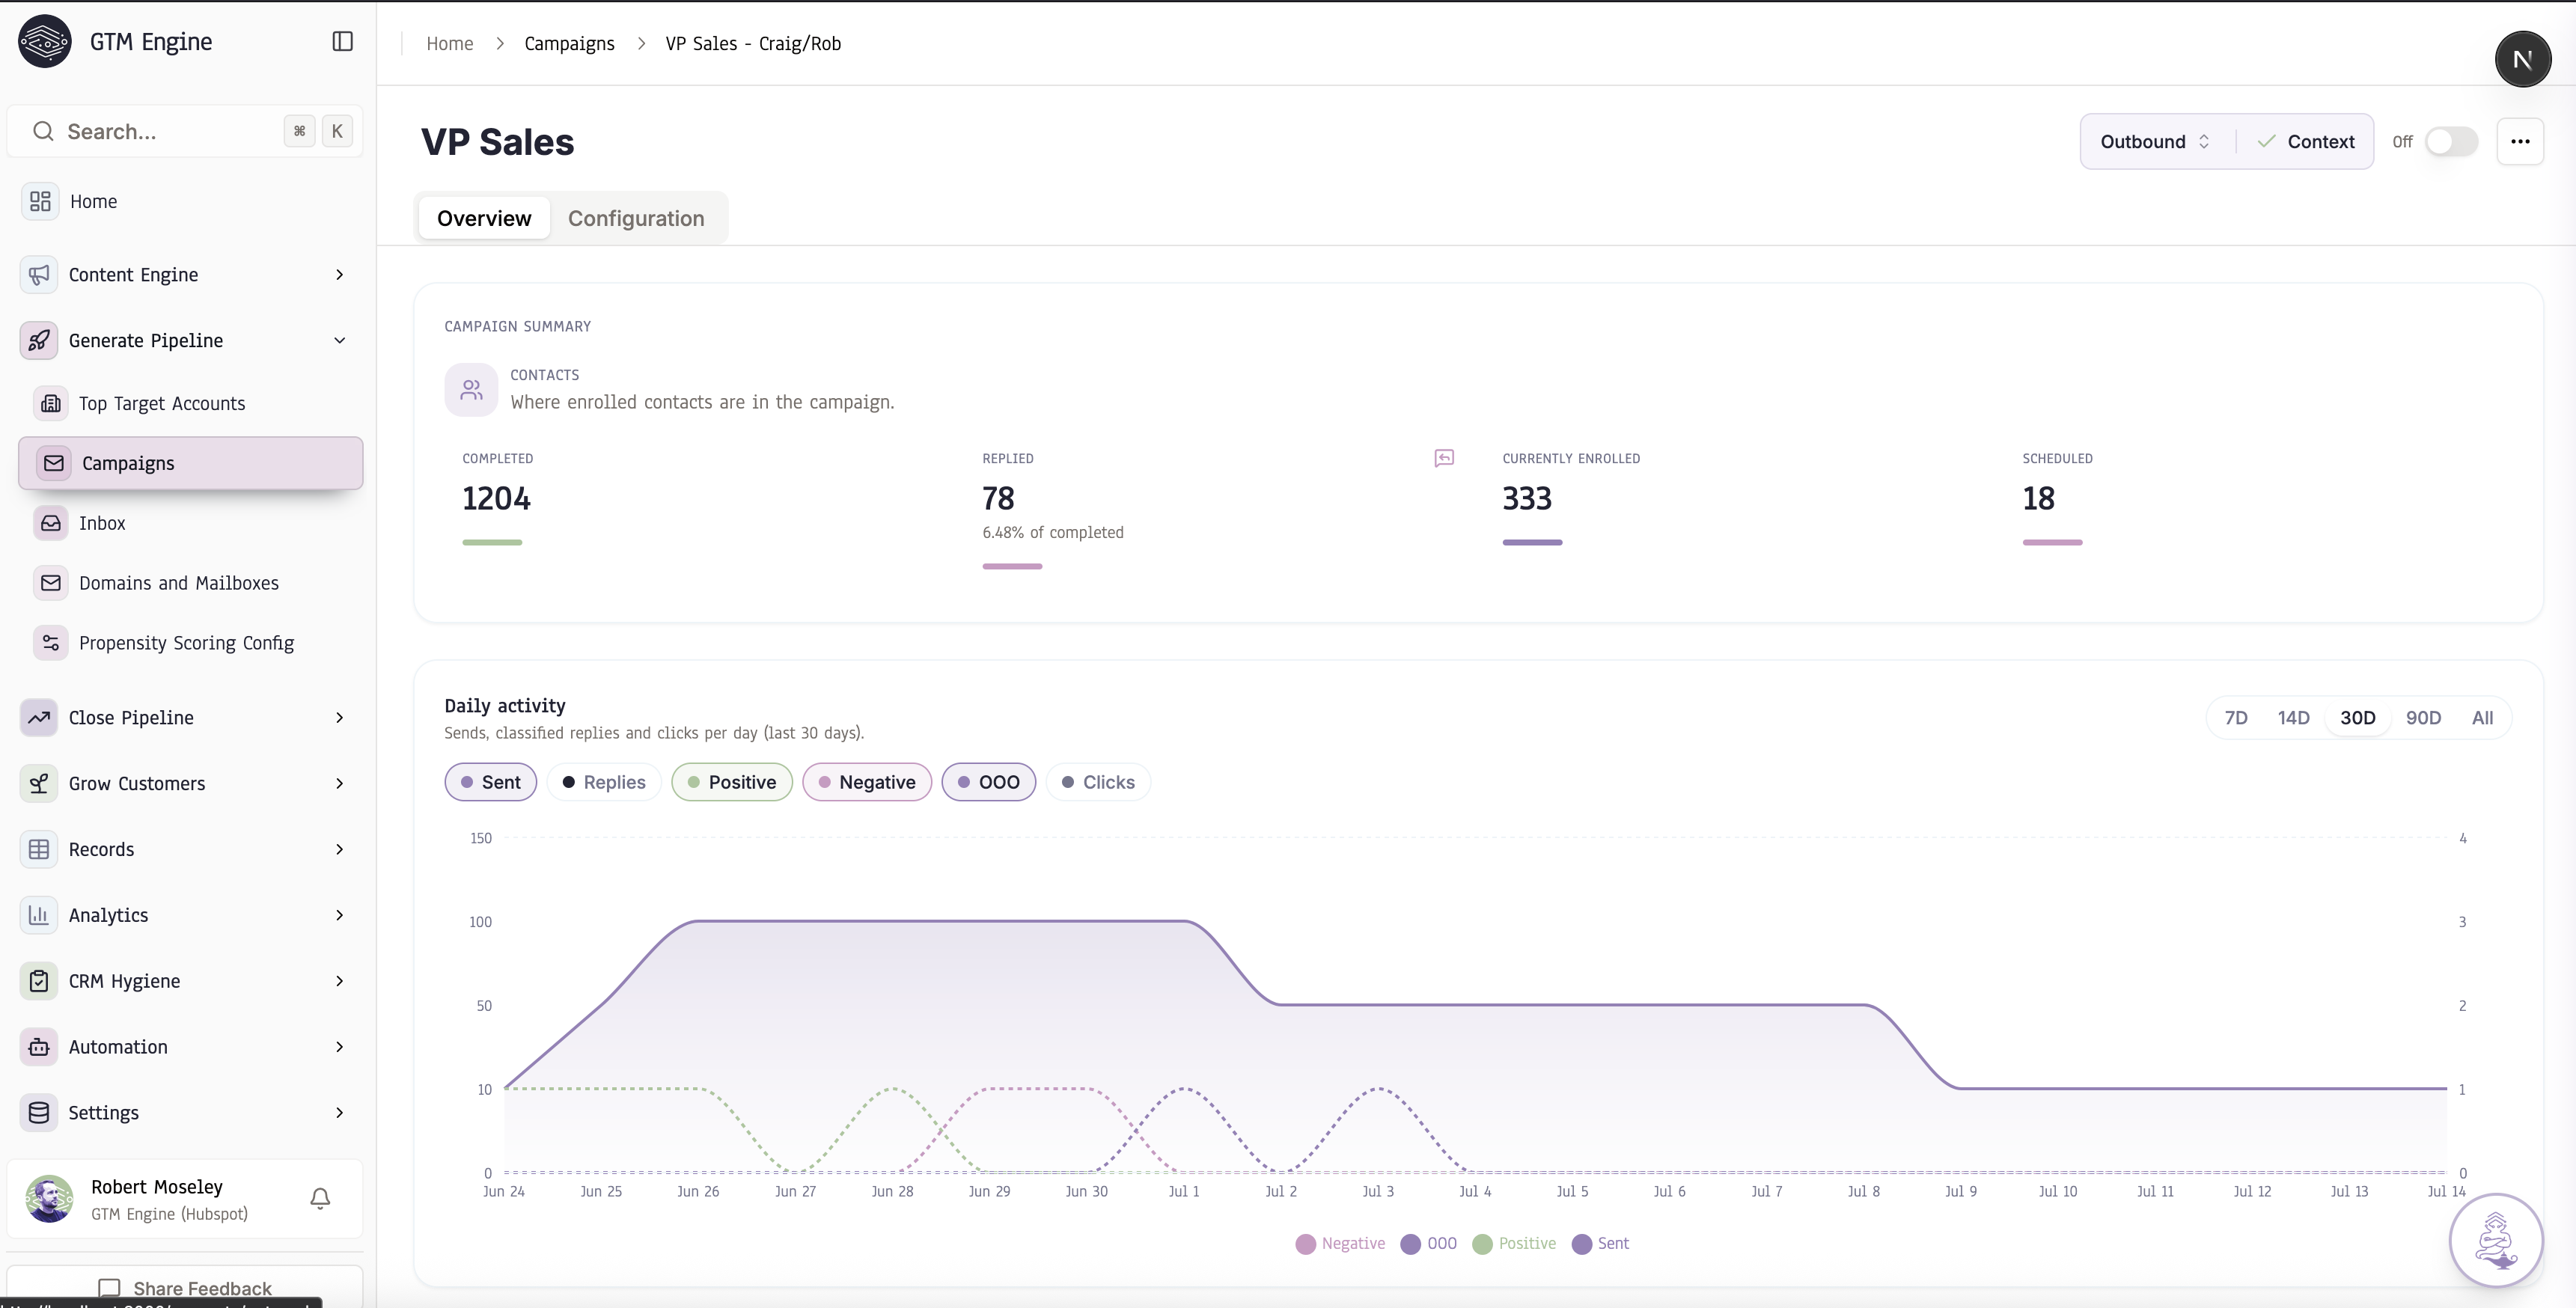Click the search magnifier icon
This screenshot has height=1308, width=2576.
(43, 131)
